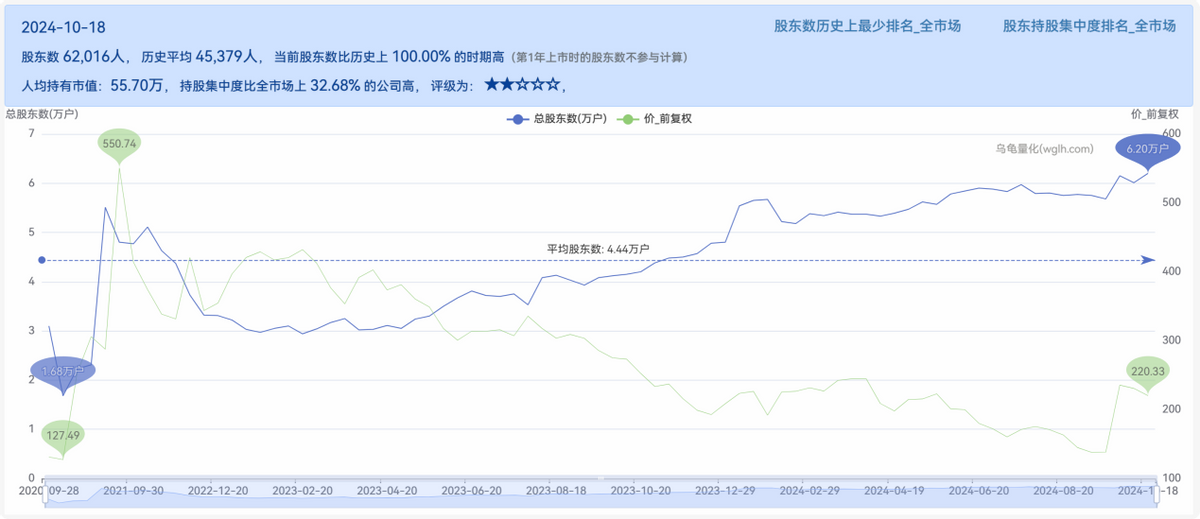Open the 股东持股集中度排名_全市场 link
This screenshot has height=519, width=1200.
click(x=1089, y=26)
